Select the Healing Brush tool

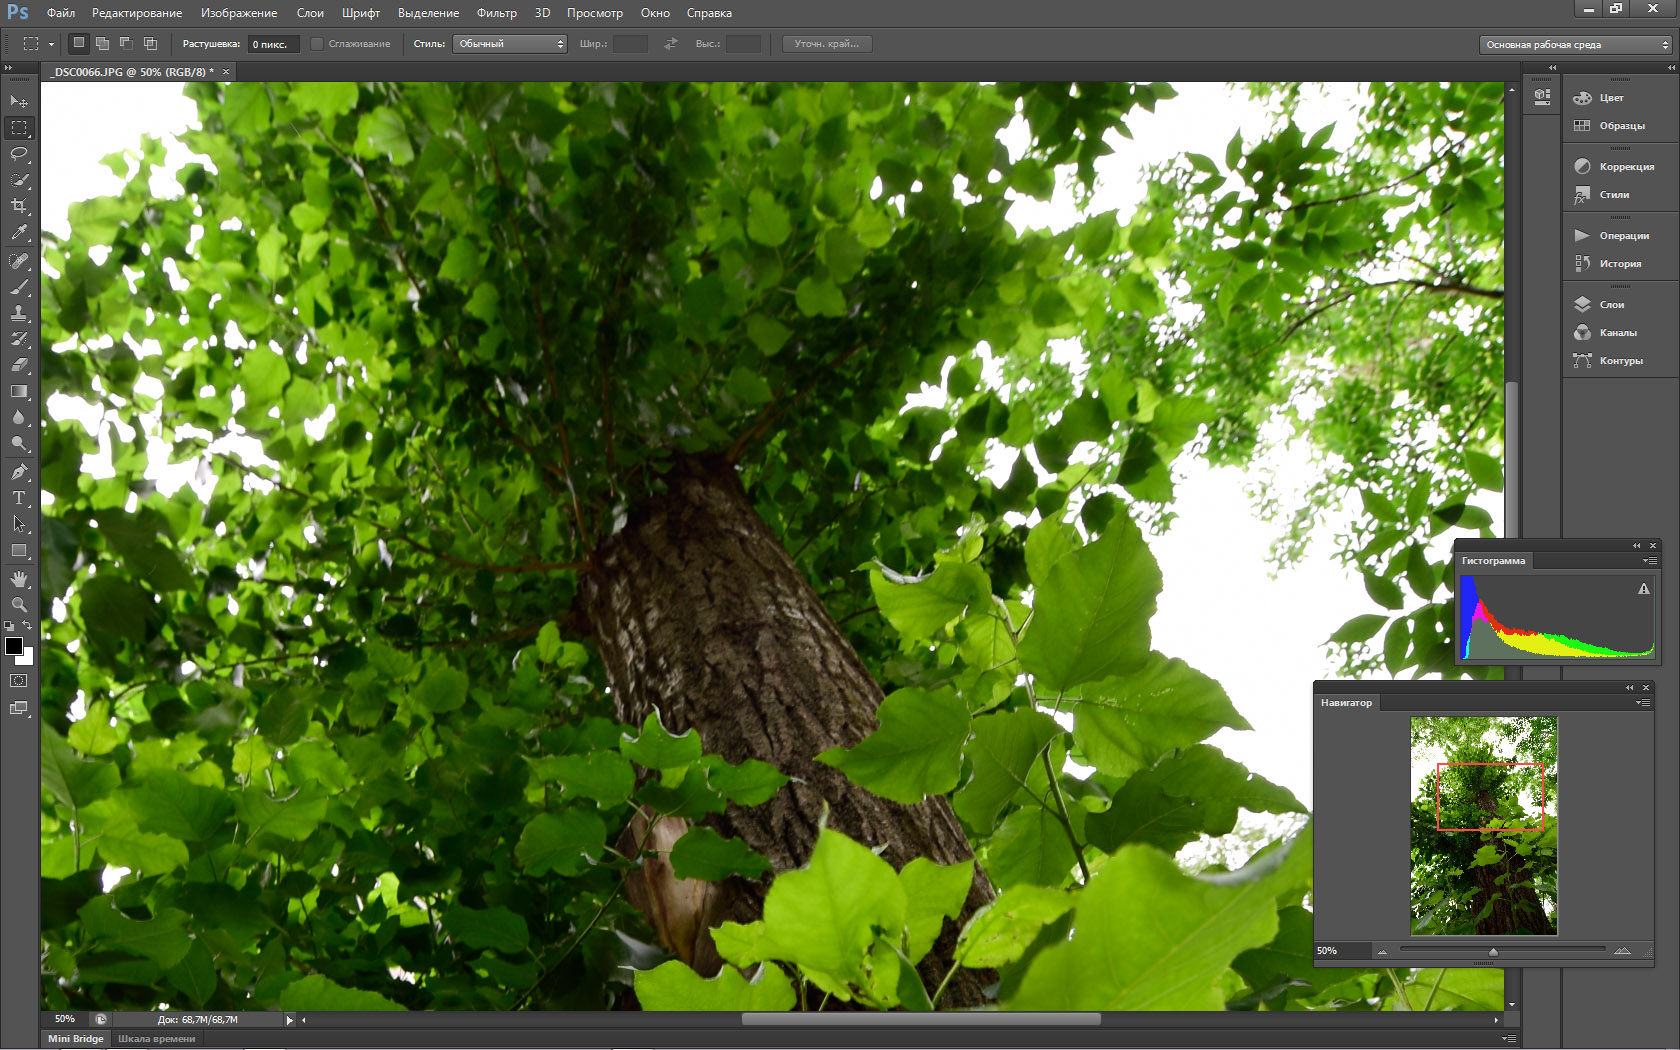coord(19,261)
